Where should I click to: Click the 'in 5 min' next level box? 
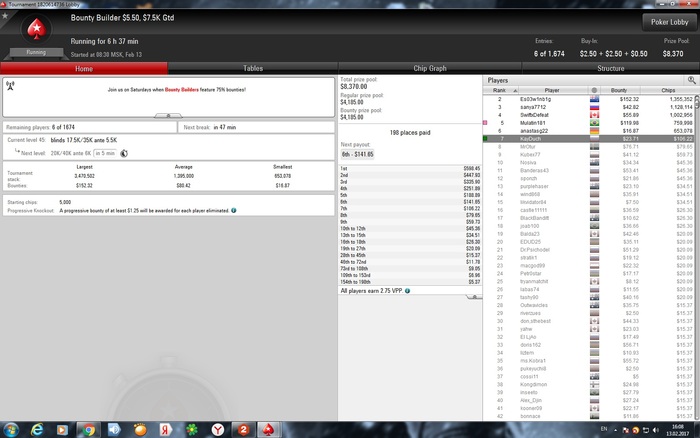(105, 153)
